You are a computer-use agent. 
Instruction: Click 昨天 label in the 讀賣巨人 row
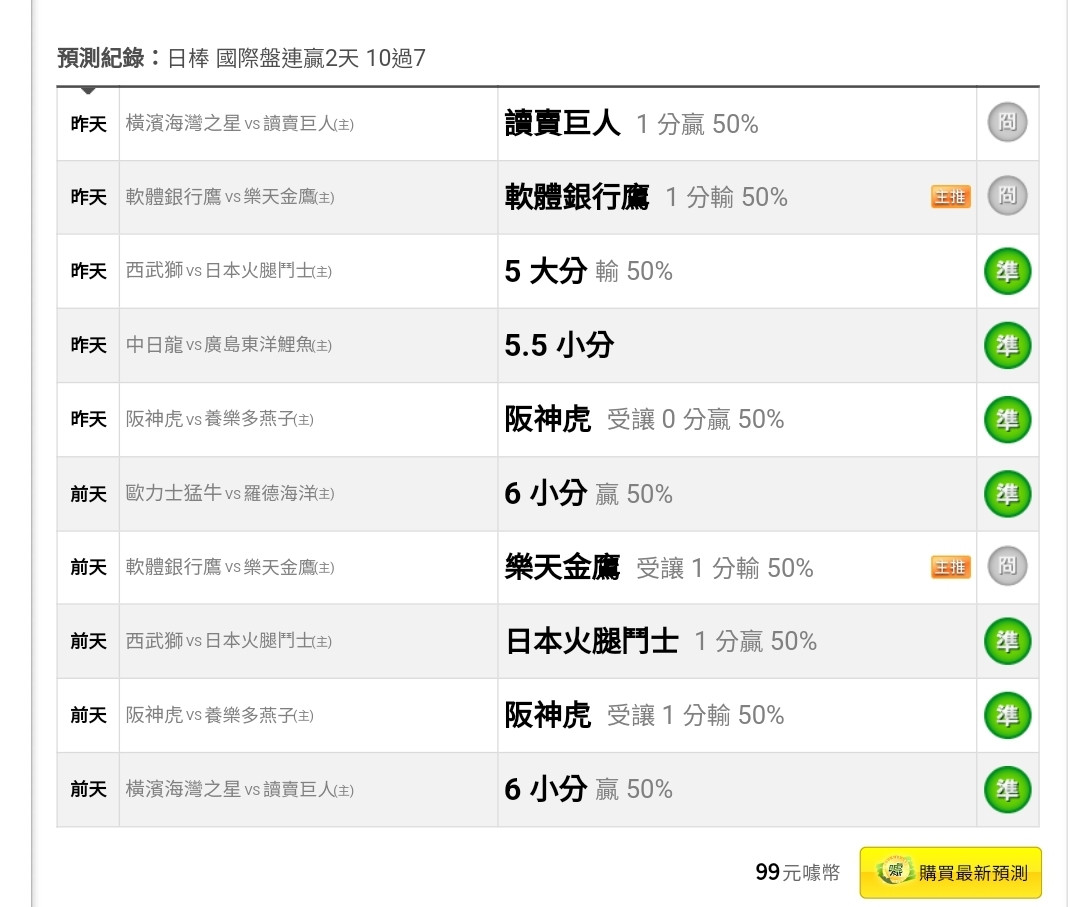tap(89, 124)
